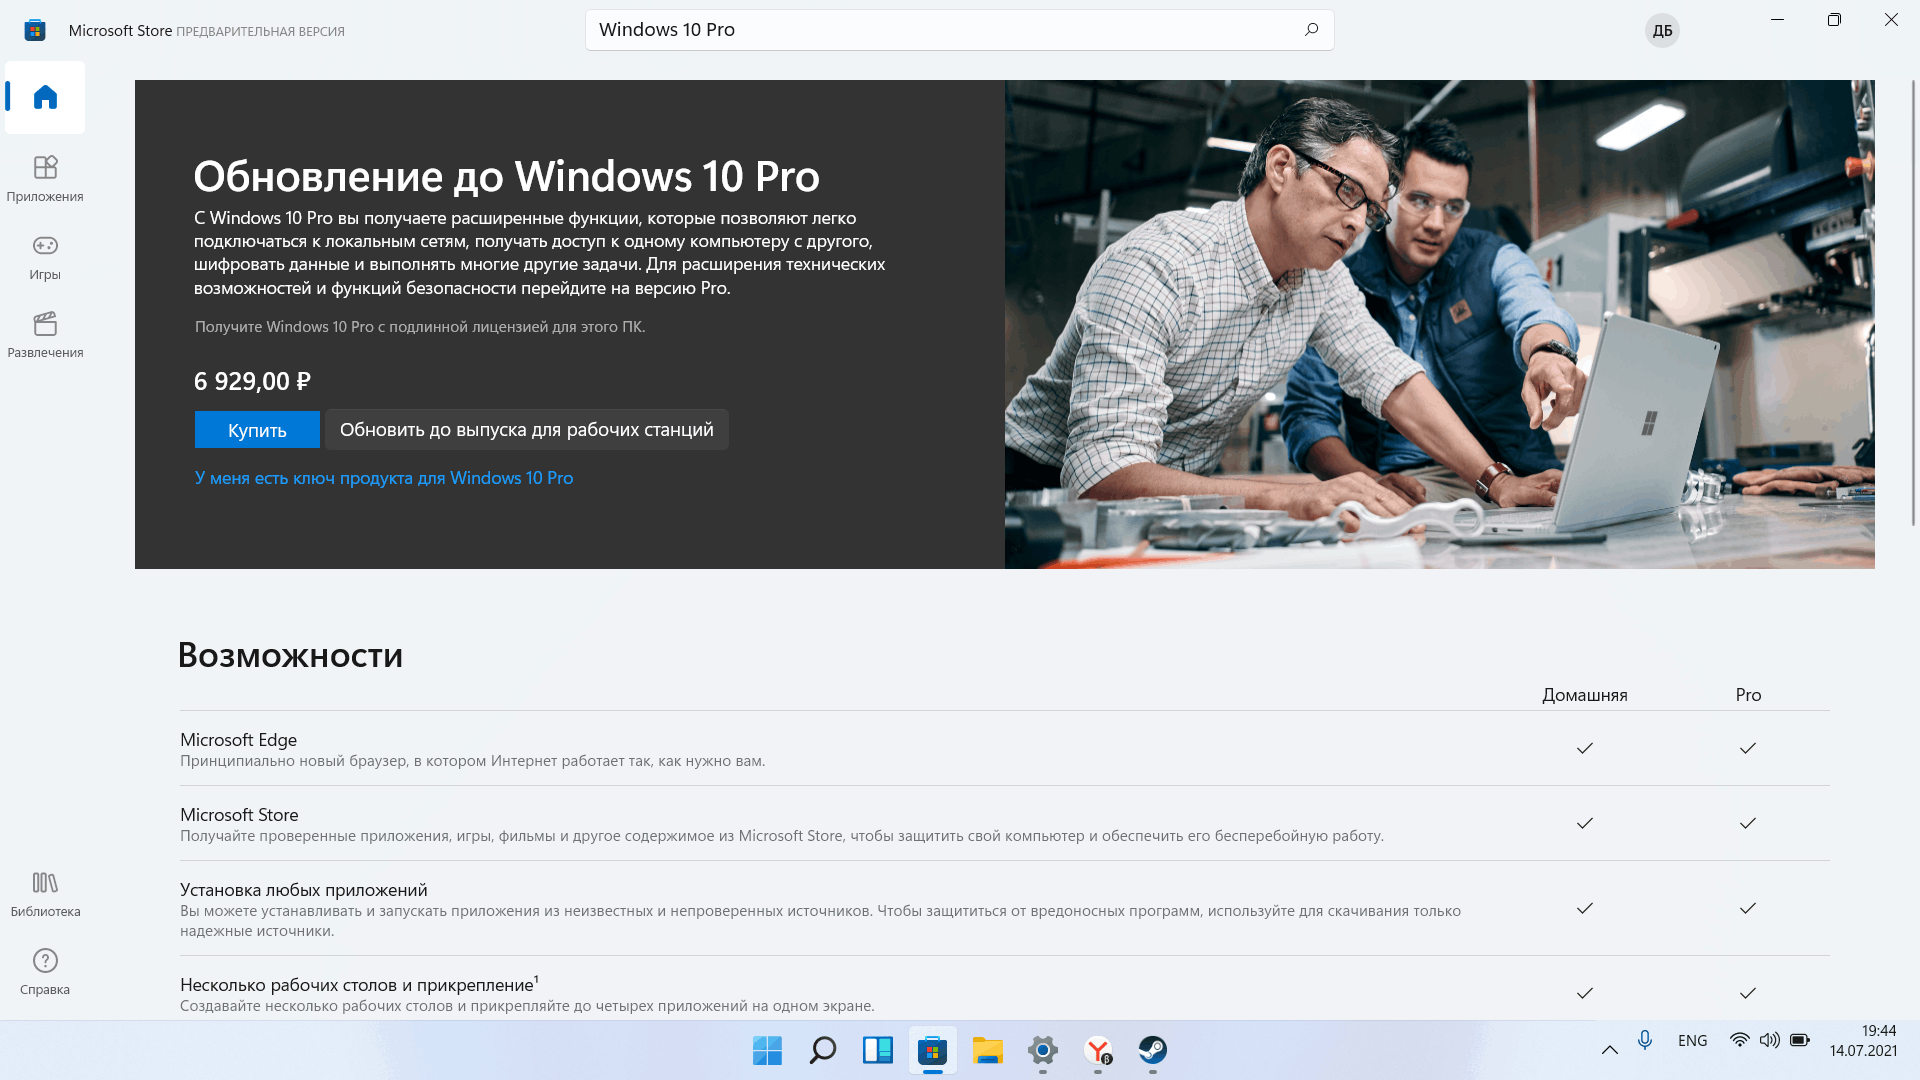1920x1080 pixels.
Task: Open the Steam taskbar icon
Action: tap(1152, 1050)
